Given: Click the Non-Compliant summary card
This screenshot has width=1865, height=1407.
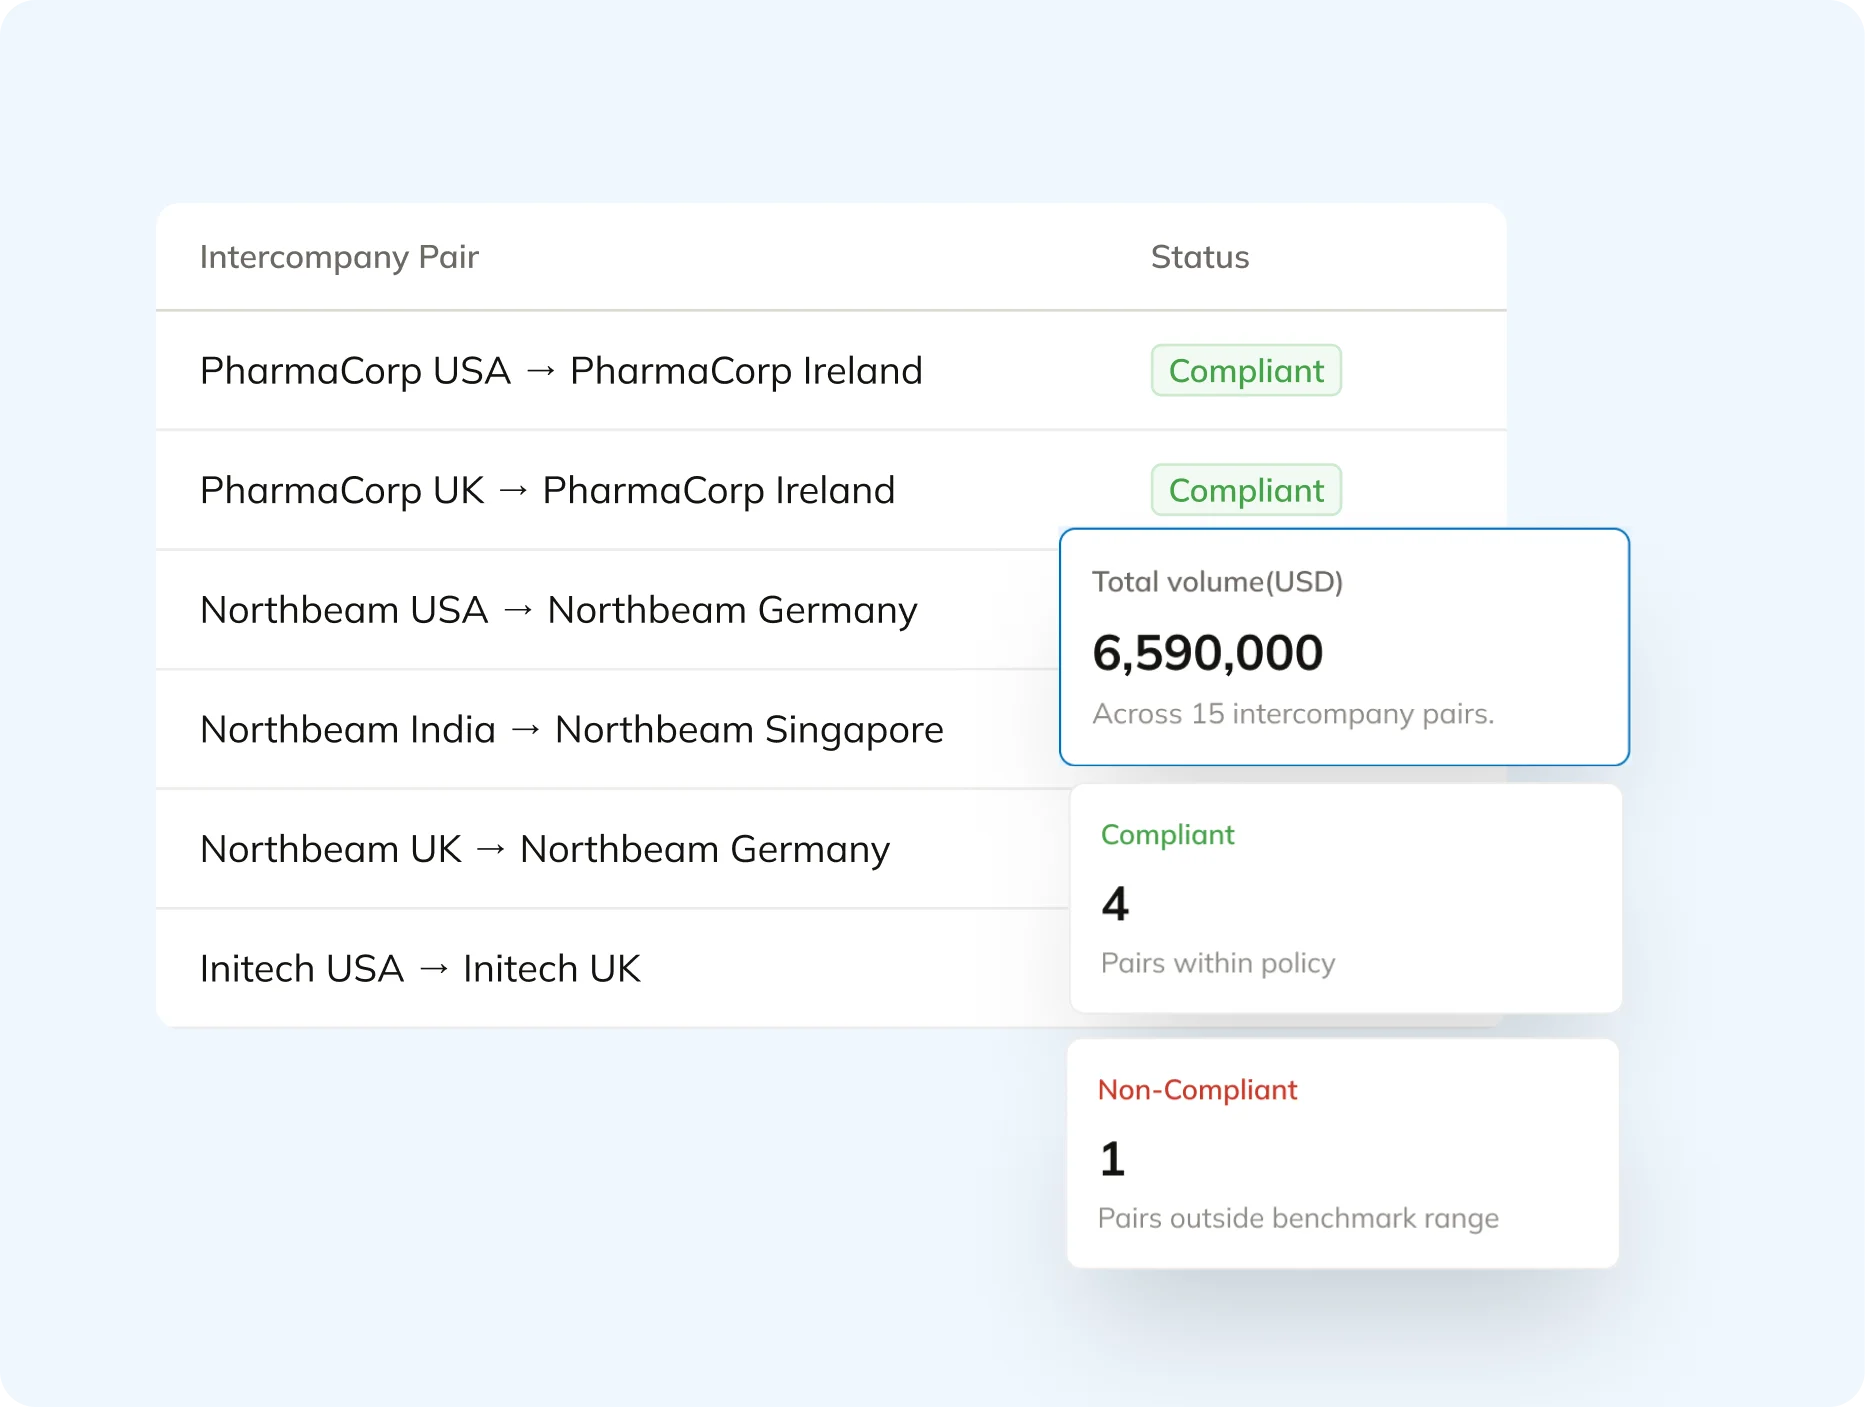Looking at the screenshot, I should point(1342,1152).
